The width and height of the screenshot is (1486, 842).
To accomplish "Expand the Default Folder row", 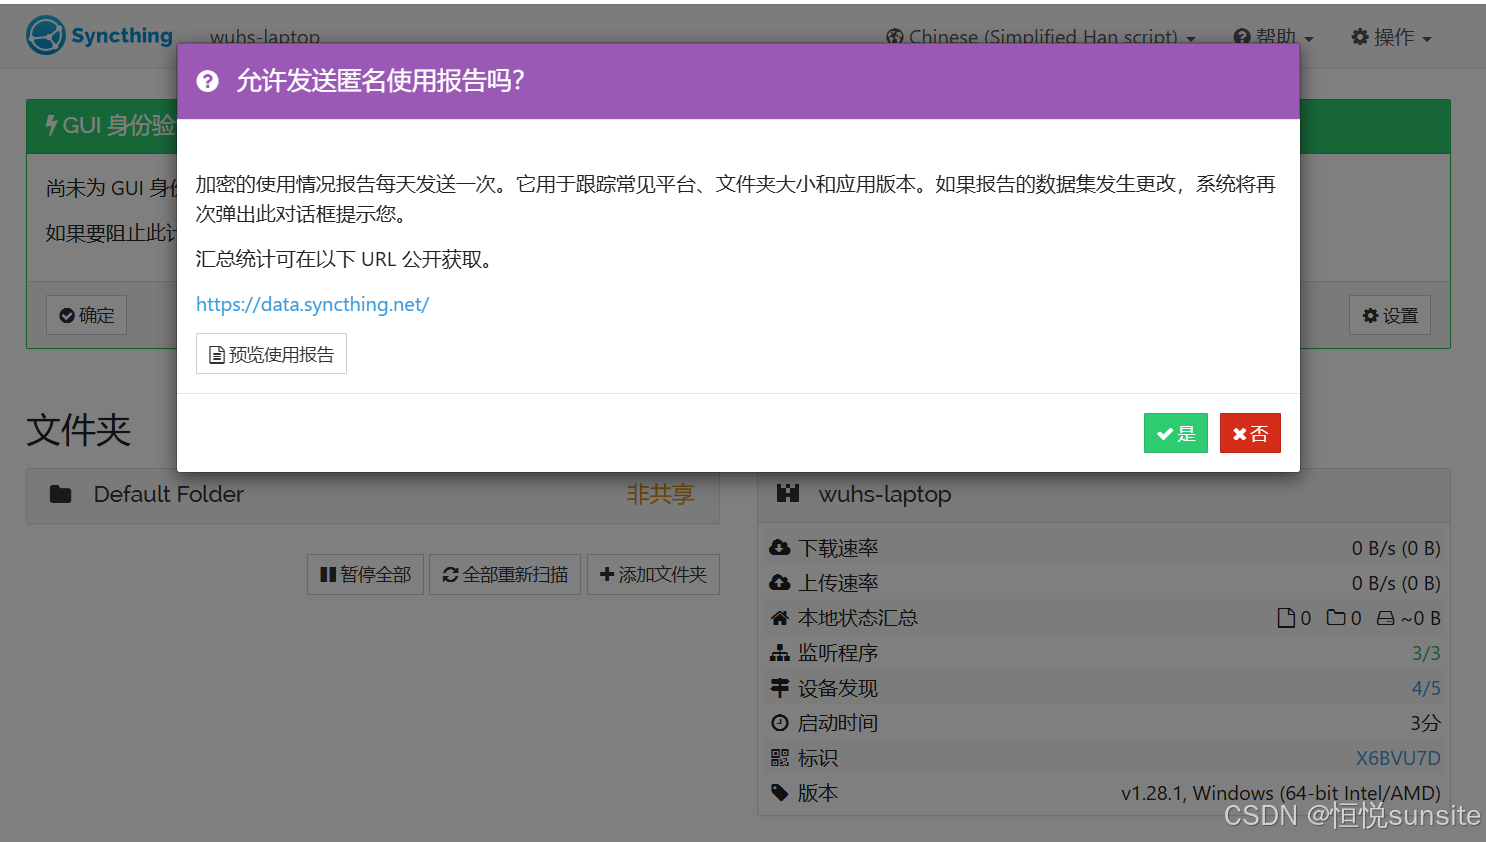I will (x=373, y=494).
